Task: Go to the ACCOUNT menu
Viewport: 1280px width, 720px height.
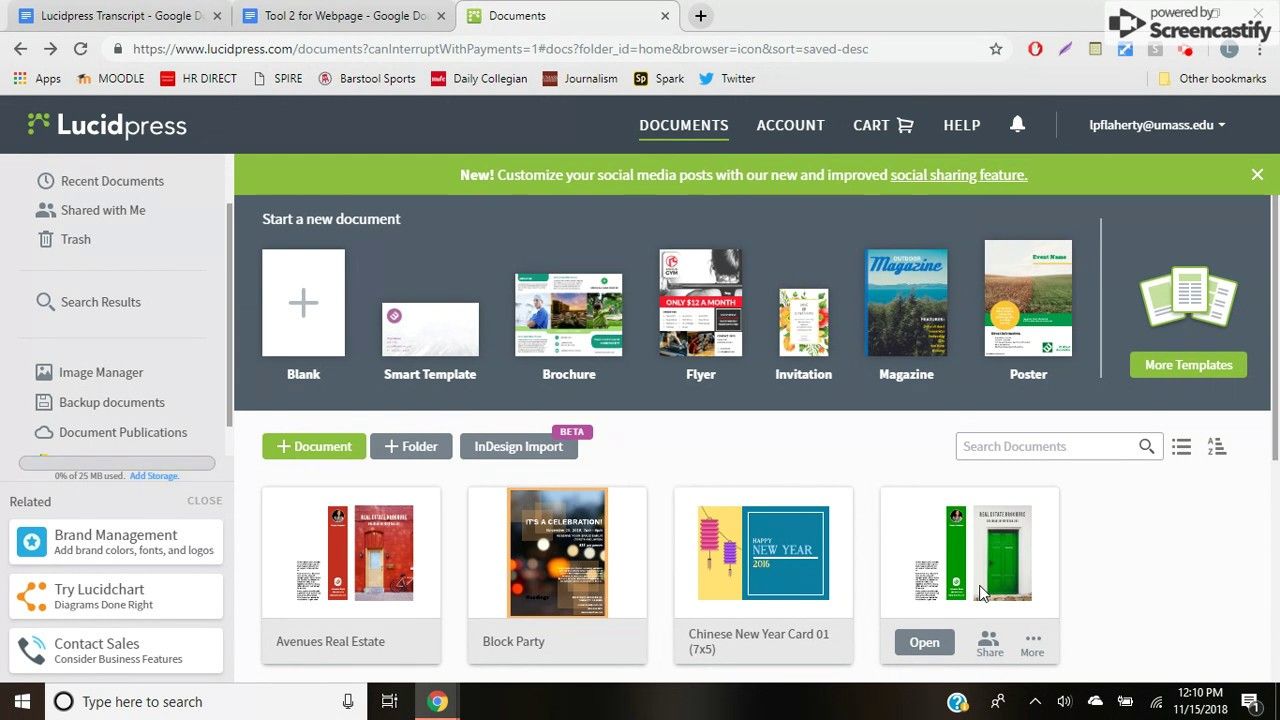Action: pos(790,125)
